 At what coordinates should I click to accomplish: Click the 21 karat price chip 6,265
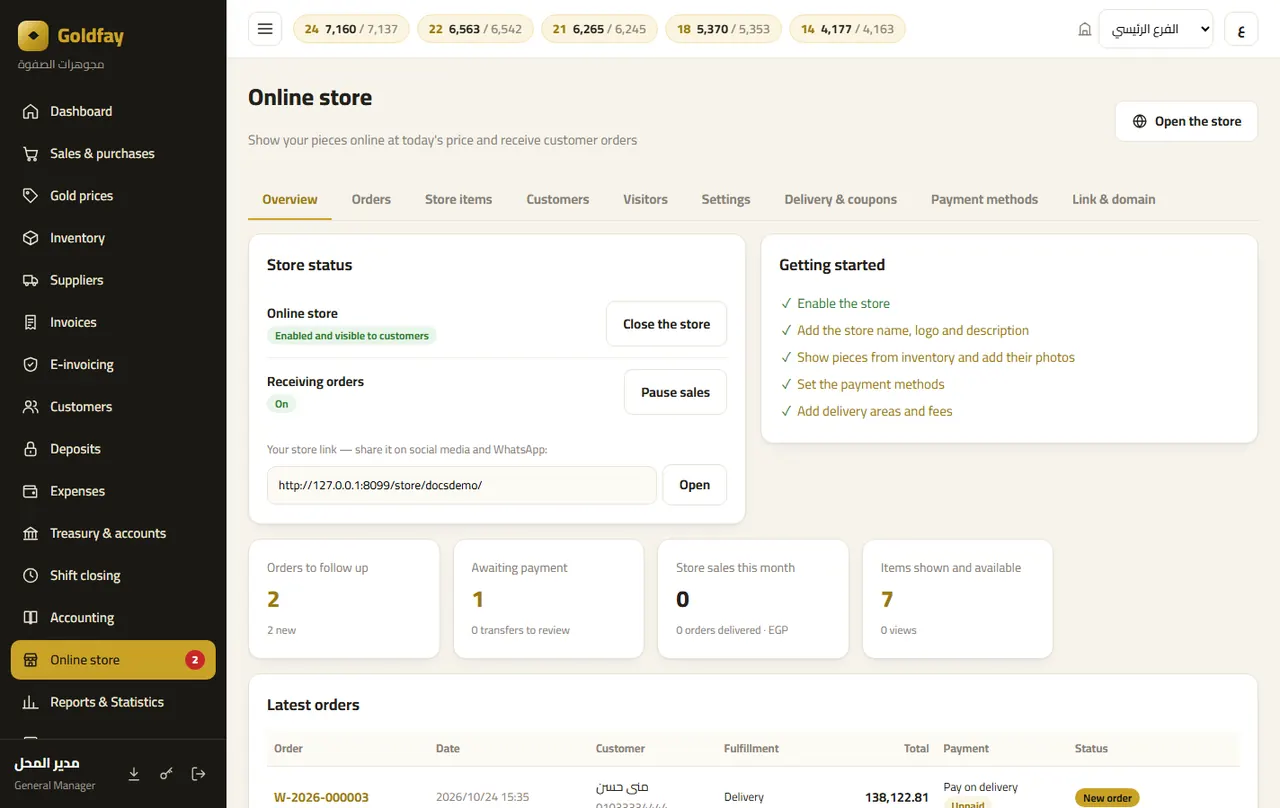point(599,29)
